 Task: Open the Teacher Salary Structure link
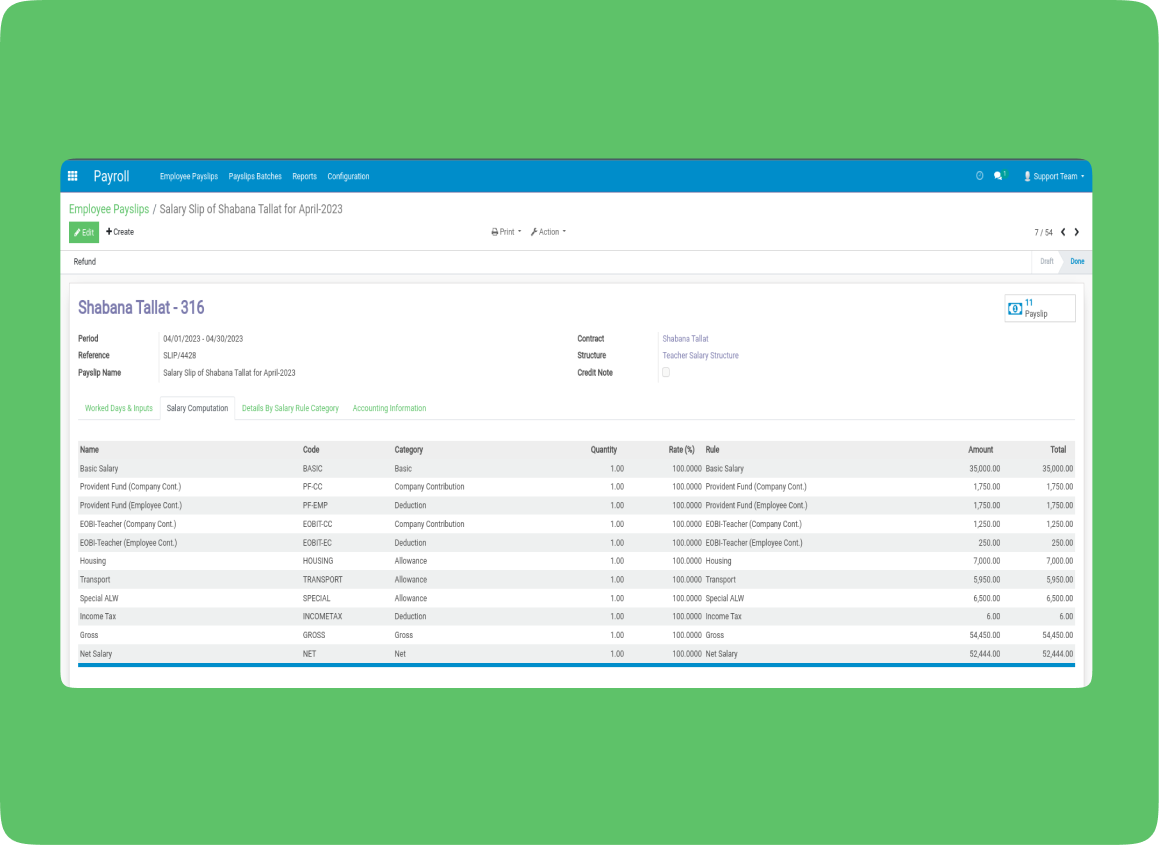700,355
